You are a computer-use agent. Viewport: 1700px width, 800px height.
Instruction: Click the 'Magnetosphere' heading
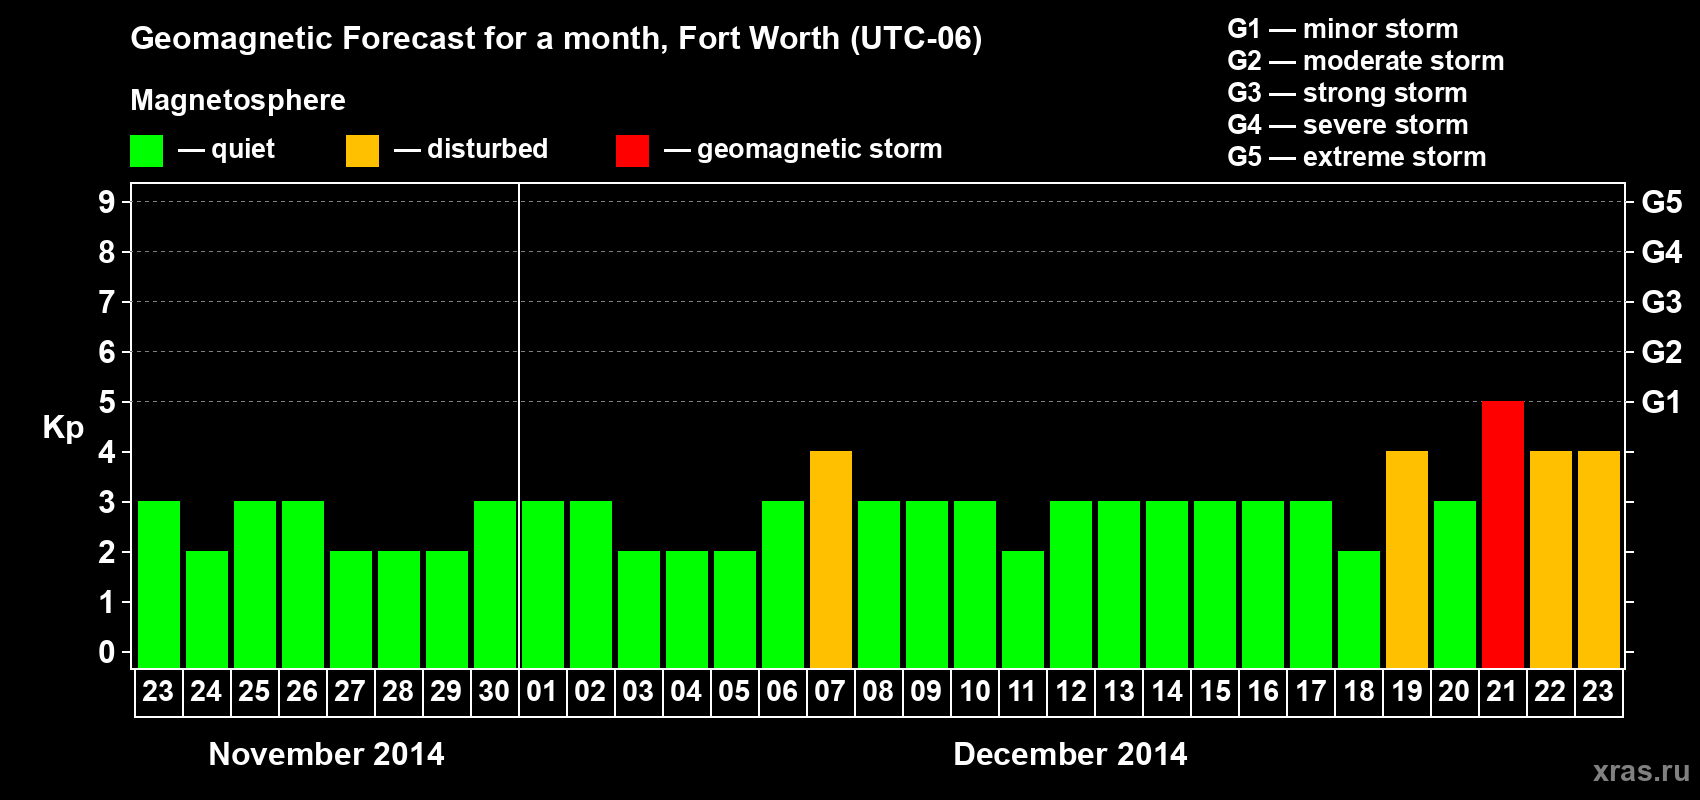coord(238,100)
